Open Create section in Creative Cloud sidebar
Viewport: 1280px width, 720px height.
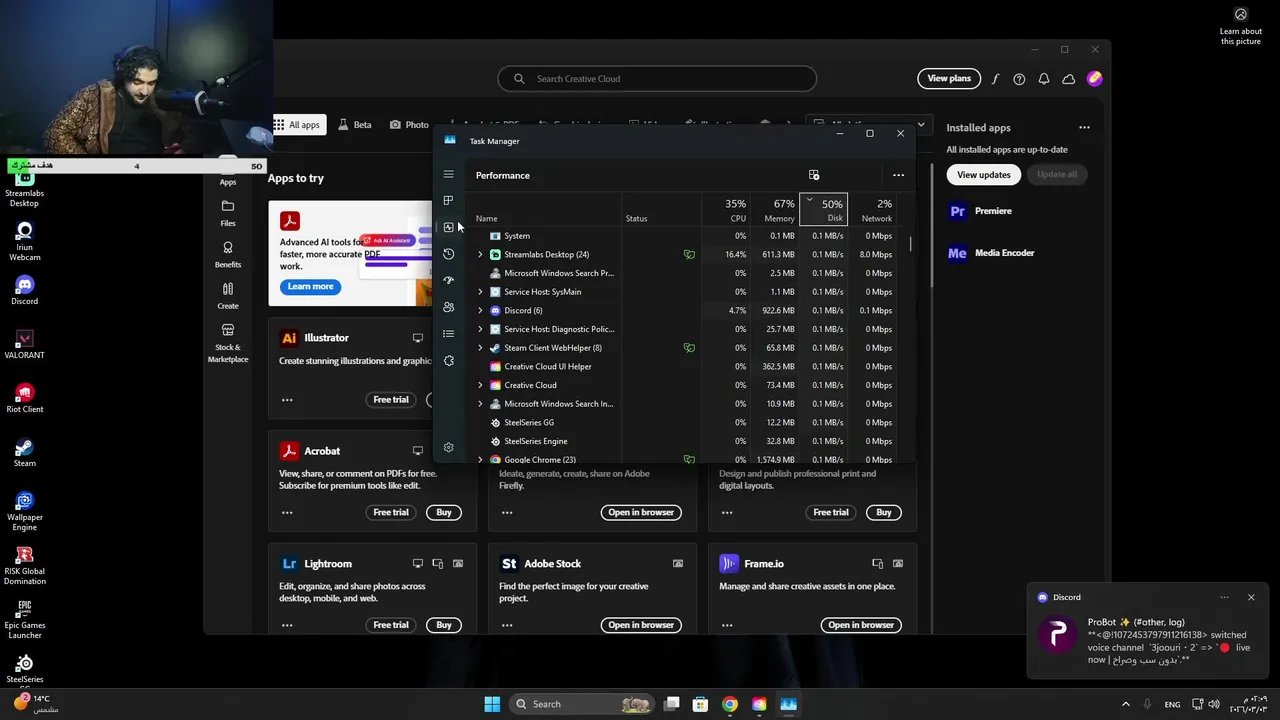point(228,296)
